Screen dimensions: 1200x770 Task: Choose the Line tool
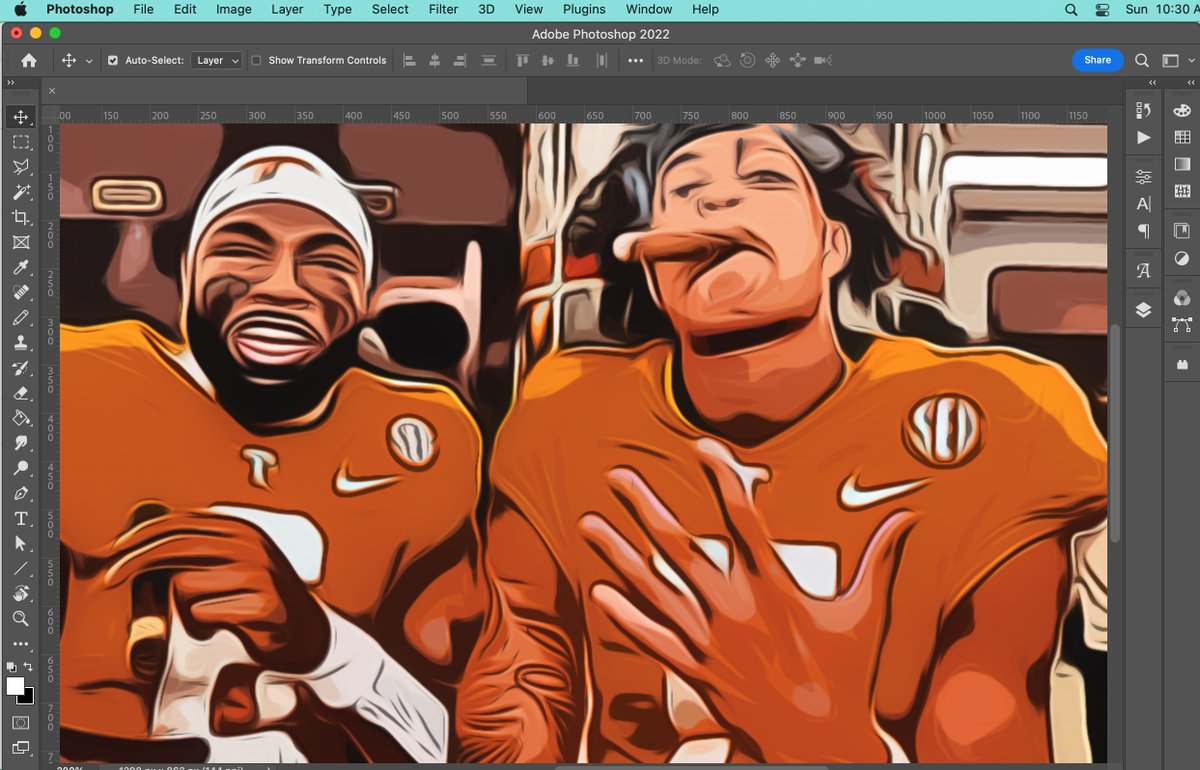click(21, 568)
